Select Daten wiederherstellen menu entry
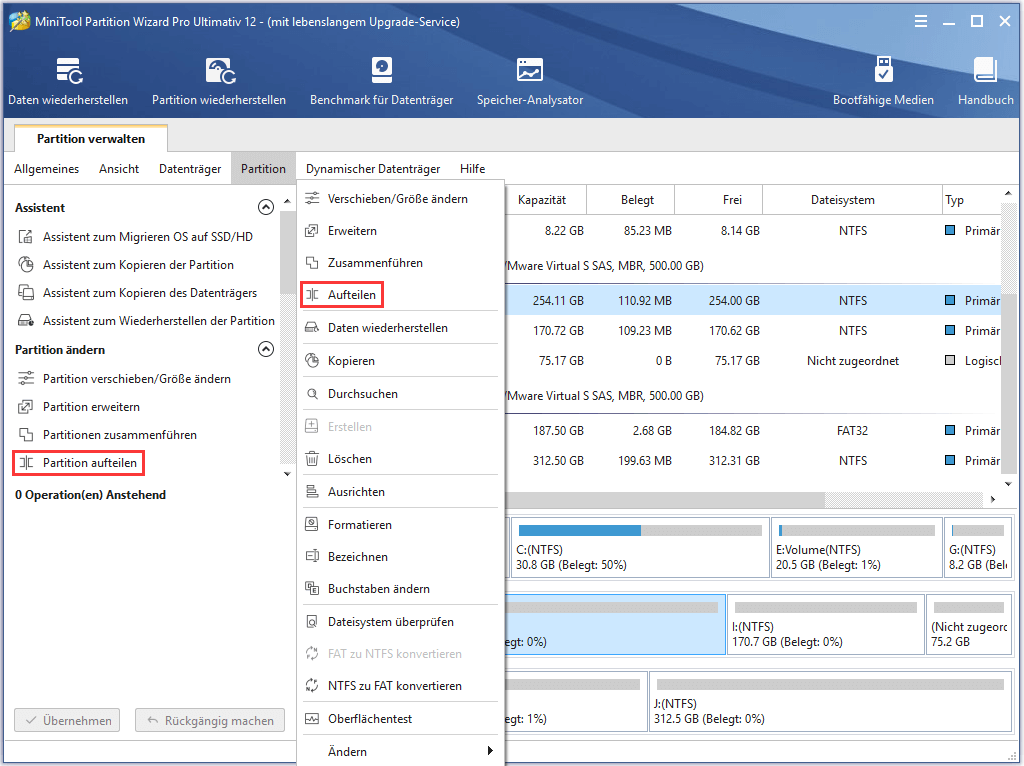Image resolution: width=1024 pixels, height=766 pixels. pyautogui.click(x=400, y=328)
